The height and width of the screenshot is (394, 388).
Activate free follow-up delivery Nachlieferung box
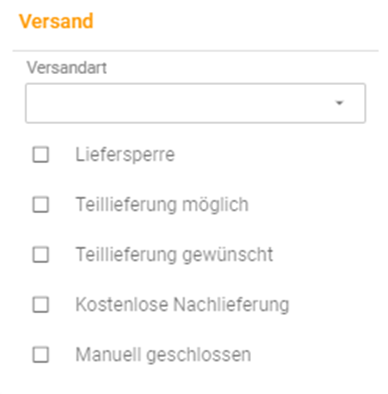click(41, 305)
